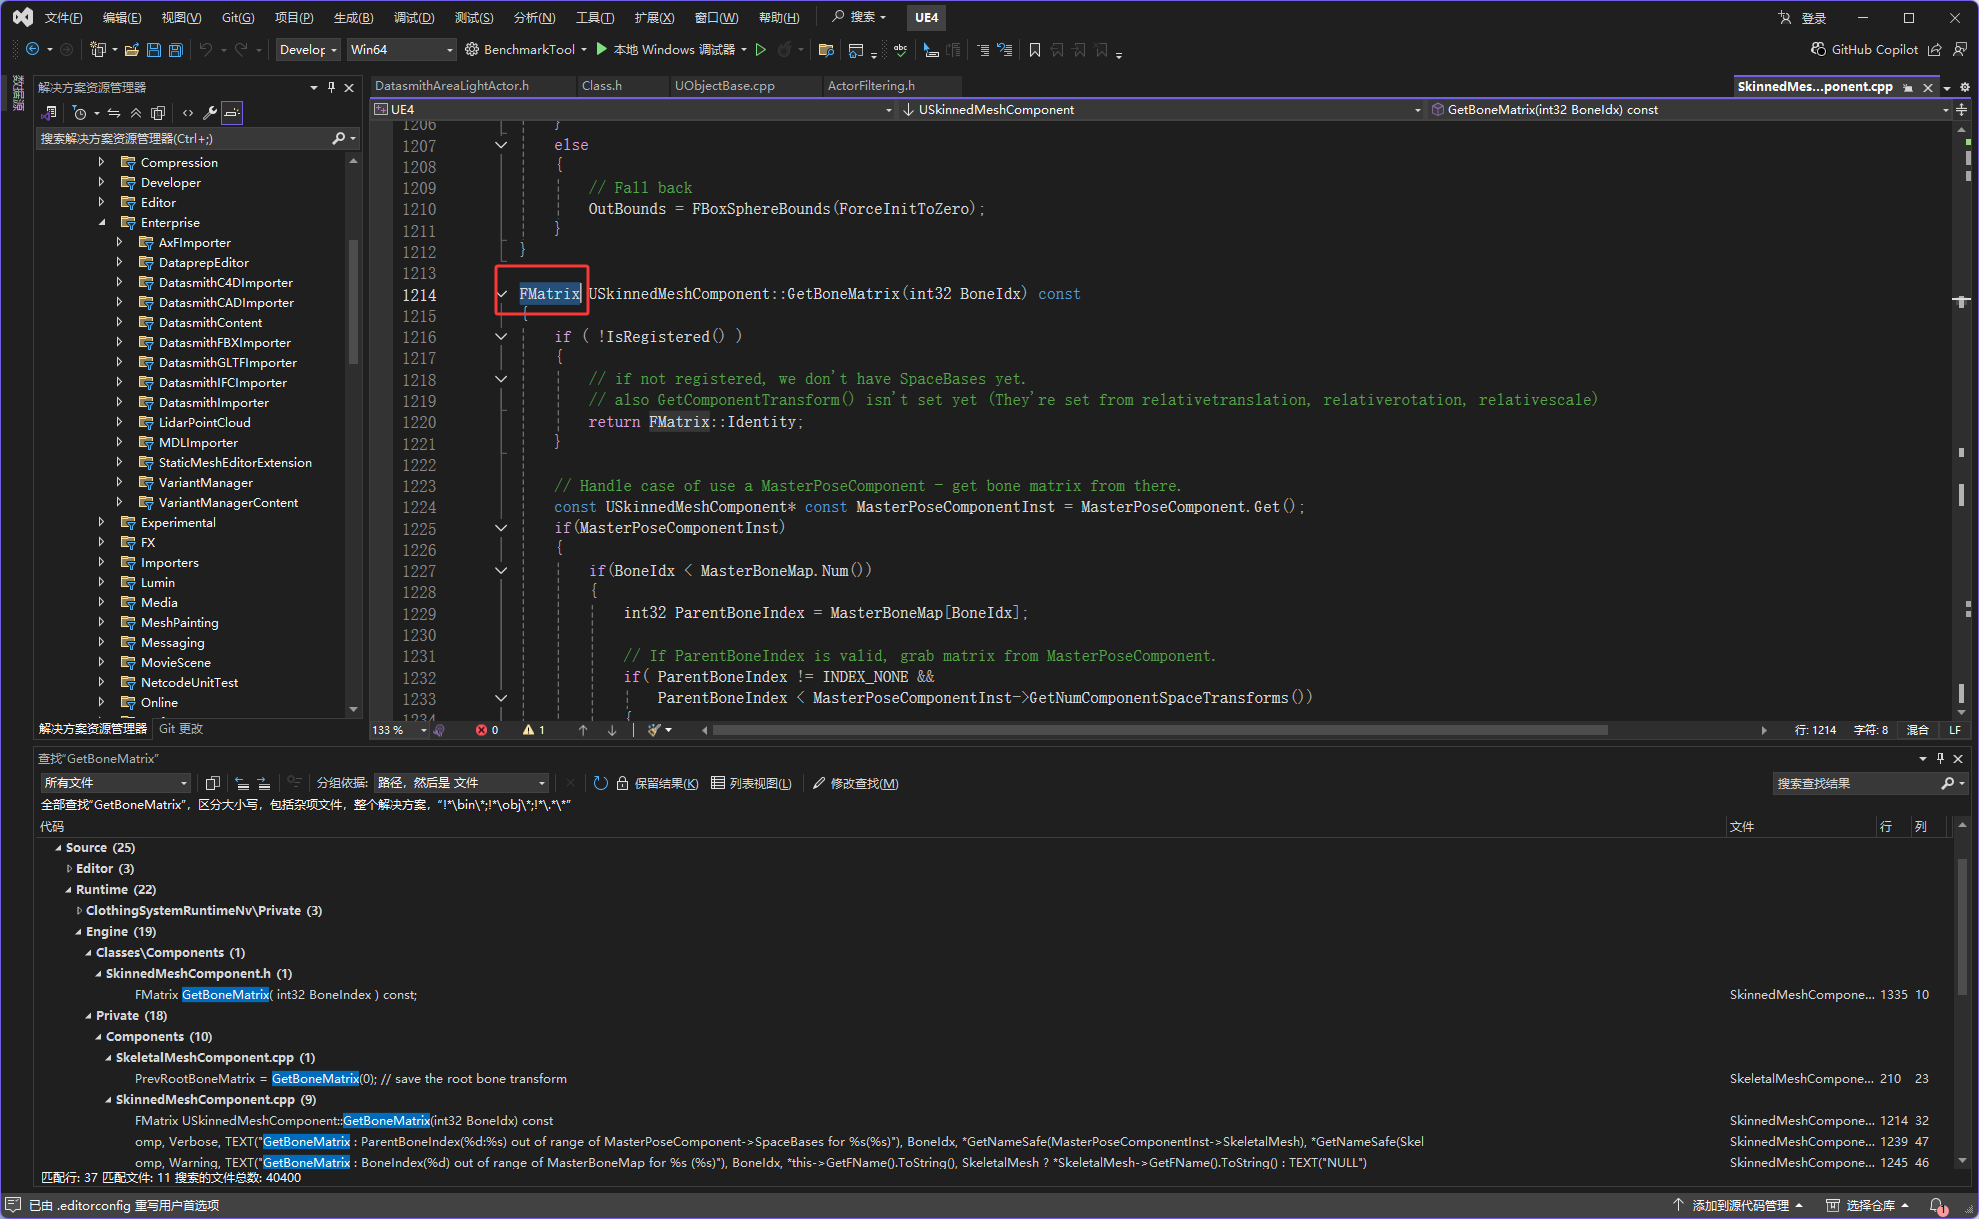The height and width of the screenshot is (1219, 1979).
Task: Click the code editor horizontal scrollbar
Action: pyautogui.click(x=1160, y=730)
